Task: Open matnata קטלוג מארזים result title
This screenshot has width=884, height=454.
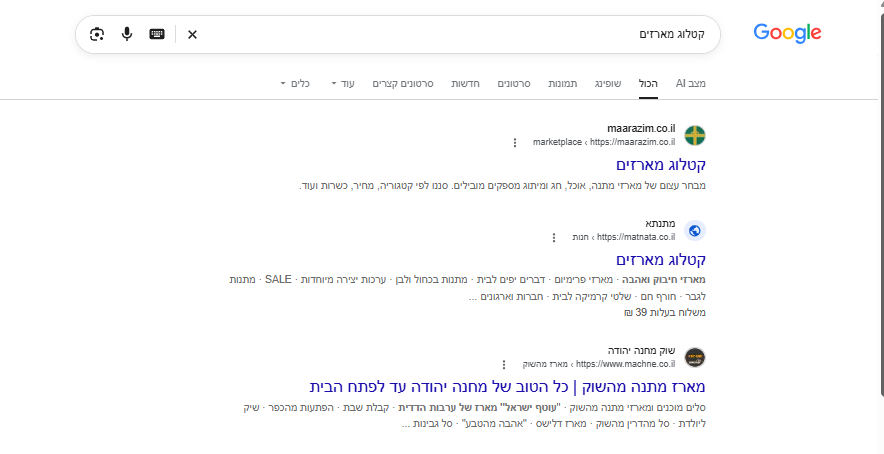Action: pyautogui.click(x=661, y=259)
